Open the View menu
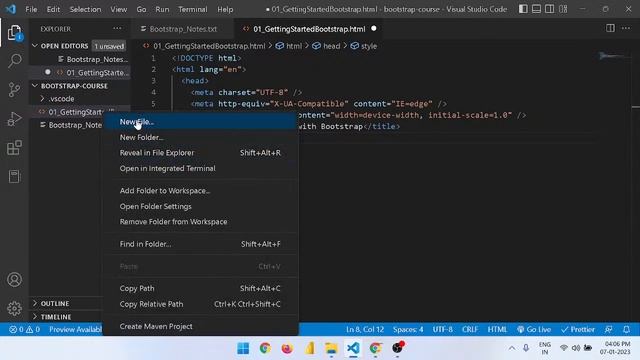 coord(118,9)
